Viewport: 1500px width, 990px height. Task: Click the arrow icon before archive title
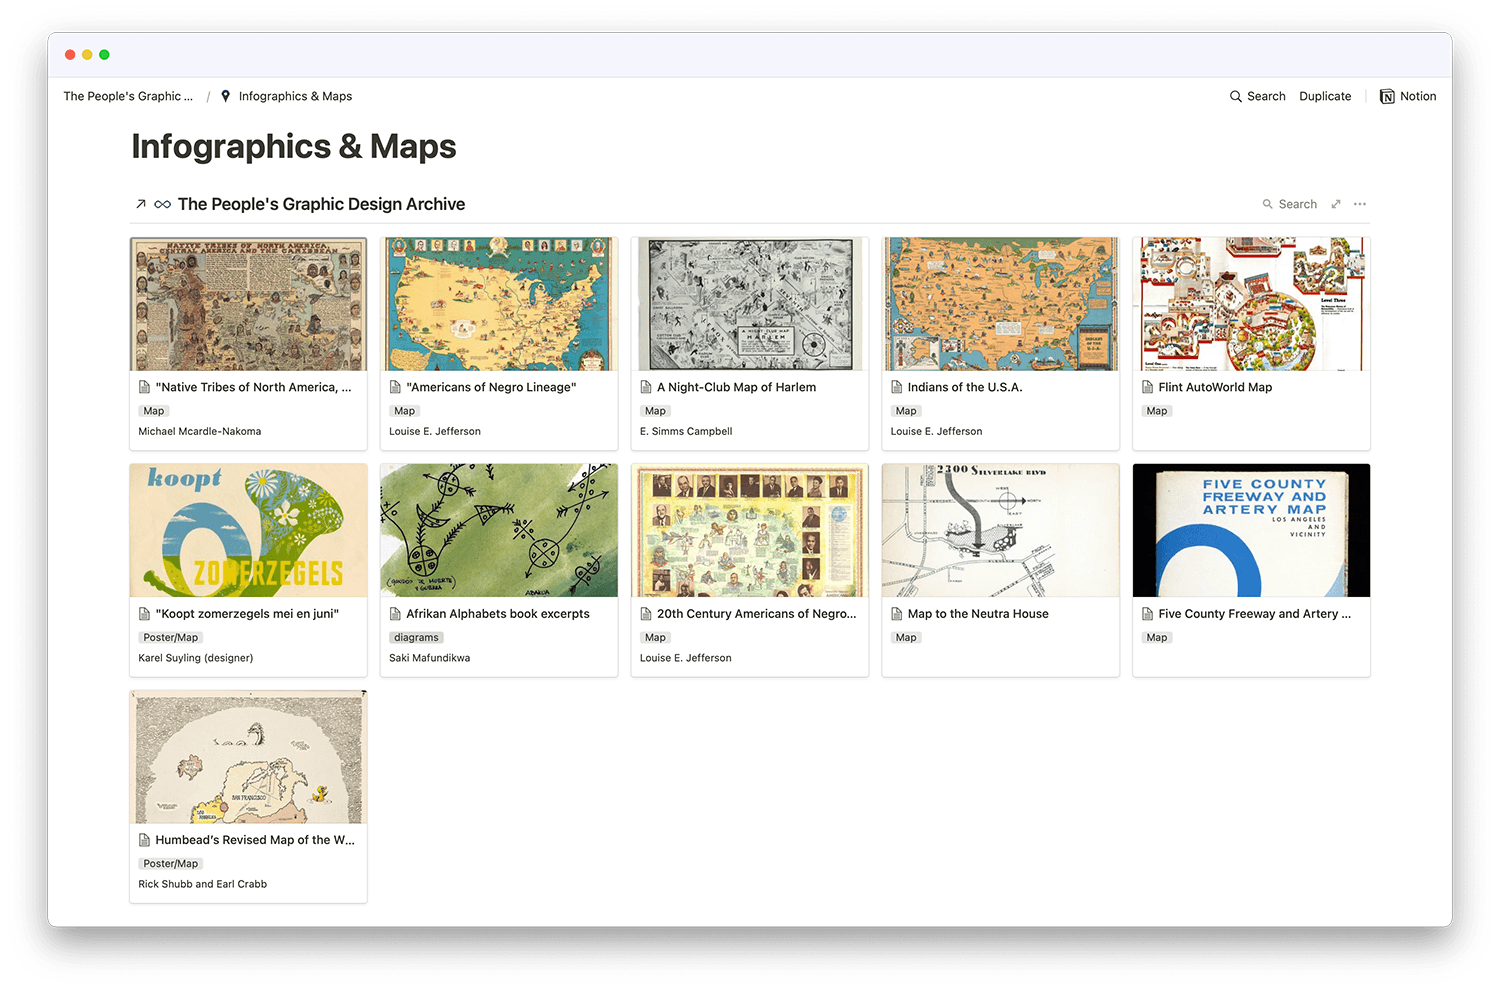(141, 204)
